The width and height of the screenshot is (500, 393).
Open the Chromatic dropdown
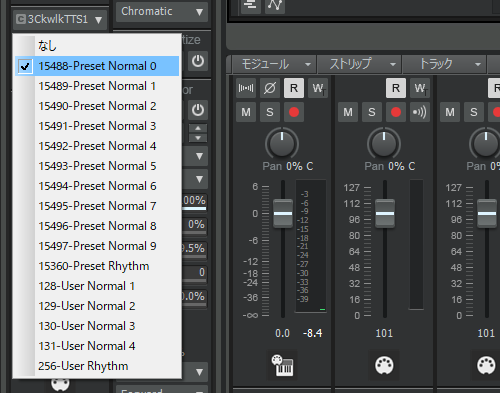click(162, 12)
